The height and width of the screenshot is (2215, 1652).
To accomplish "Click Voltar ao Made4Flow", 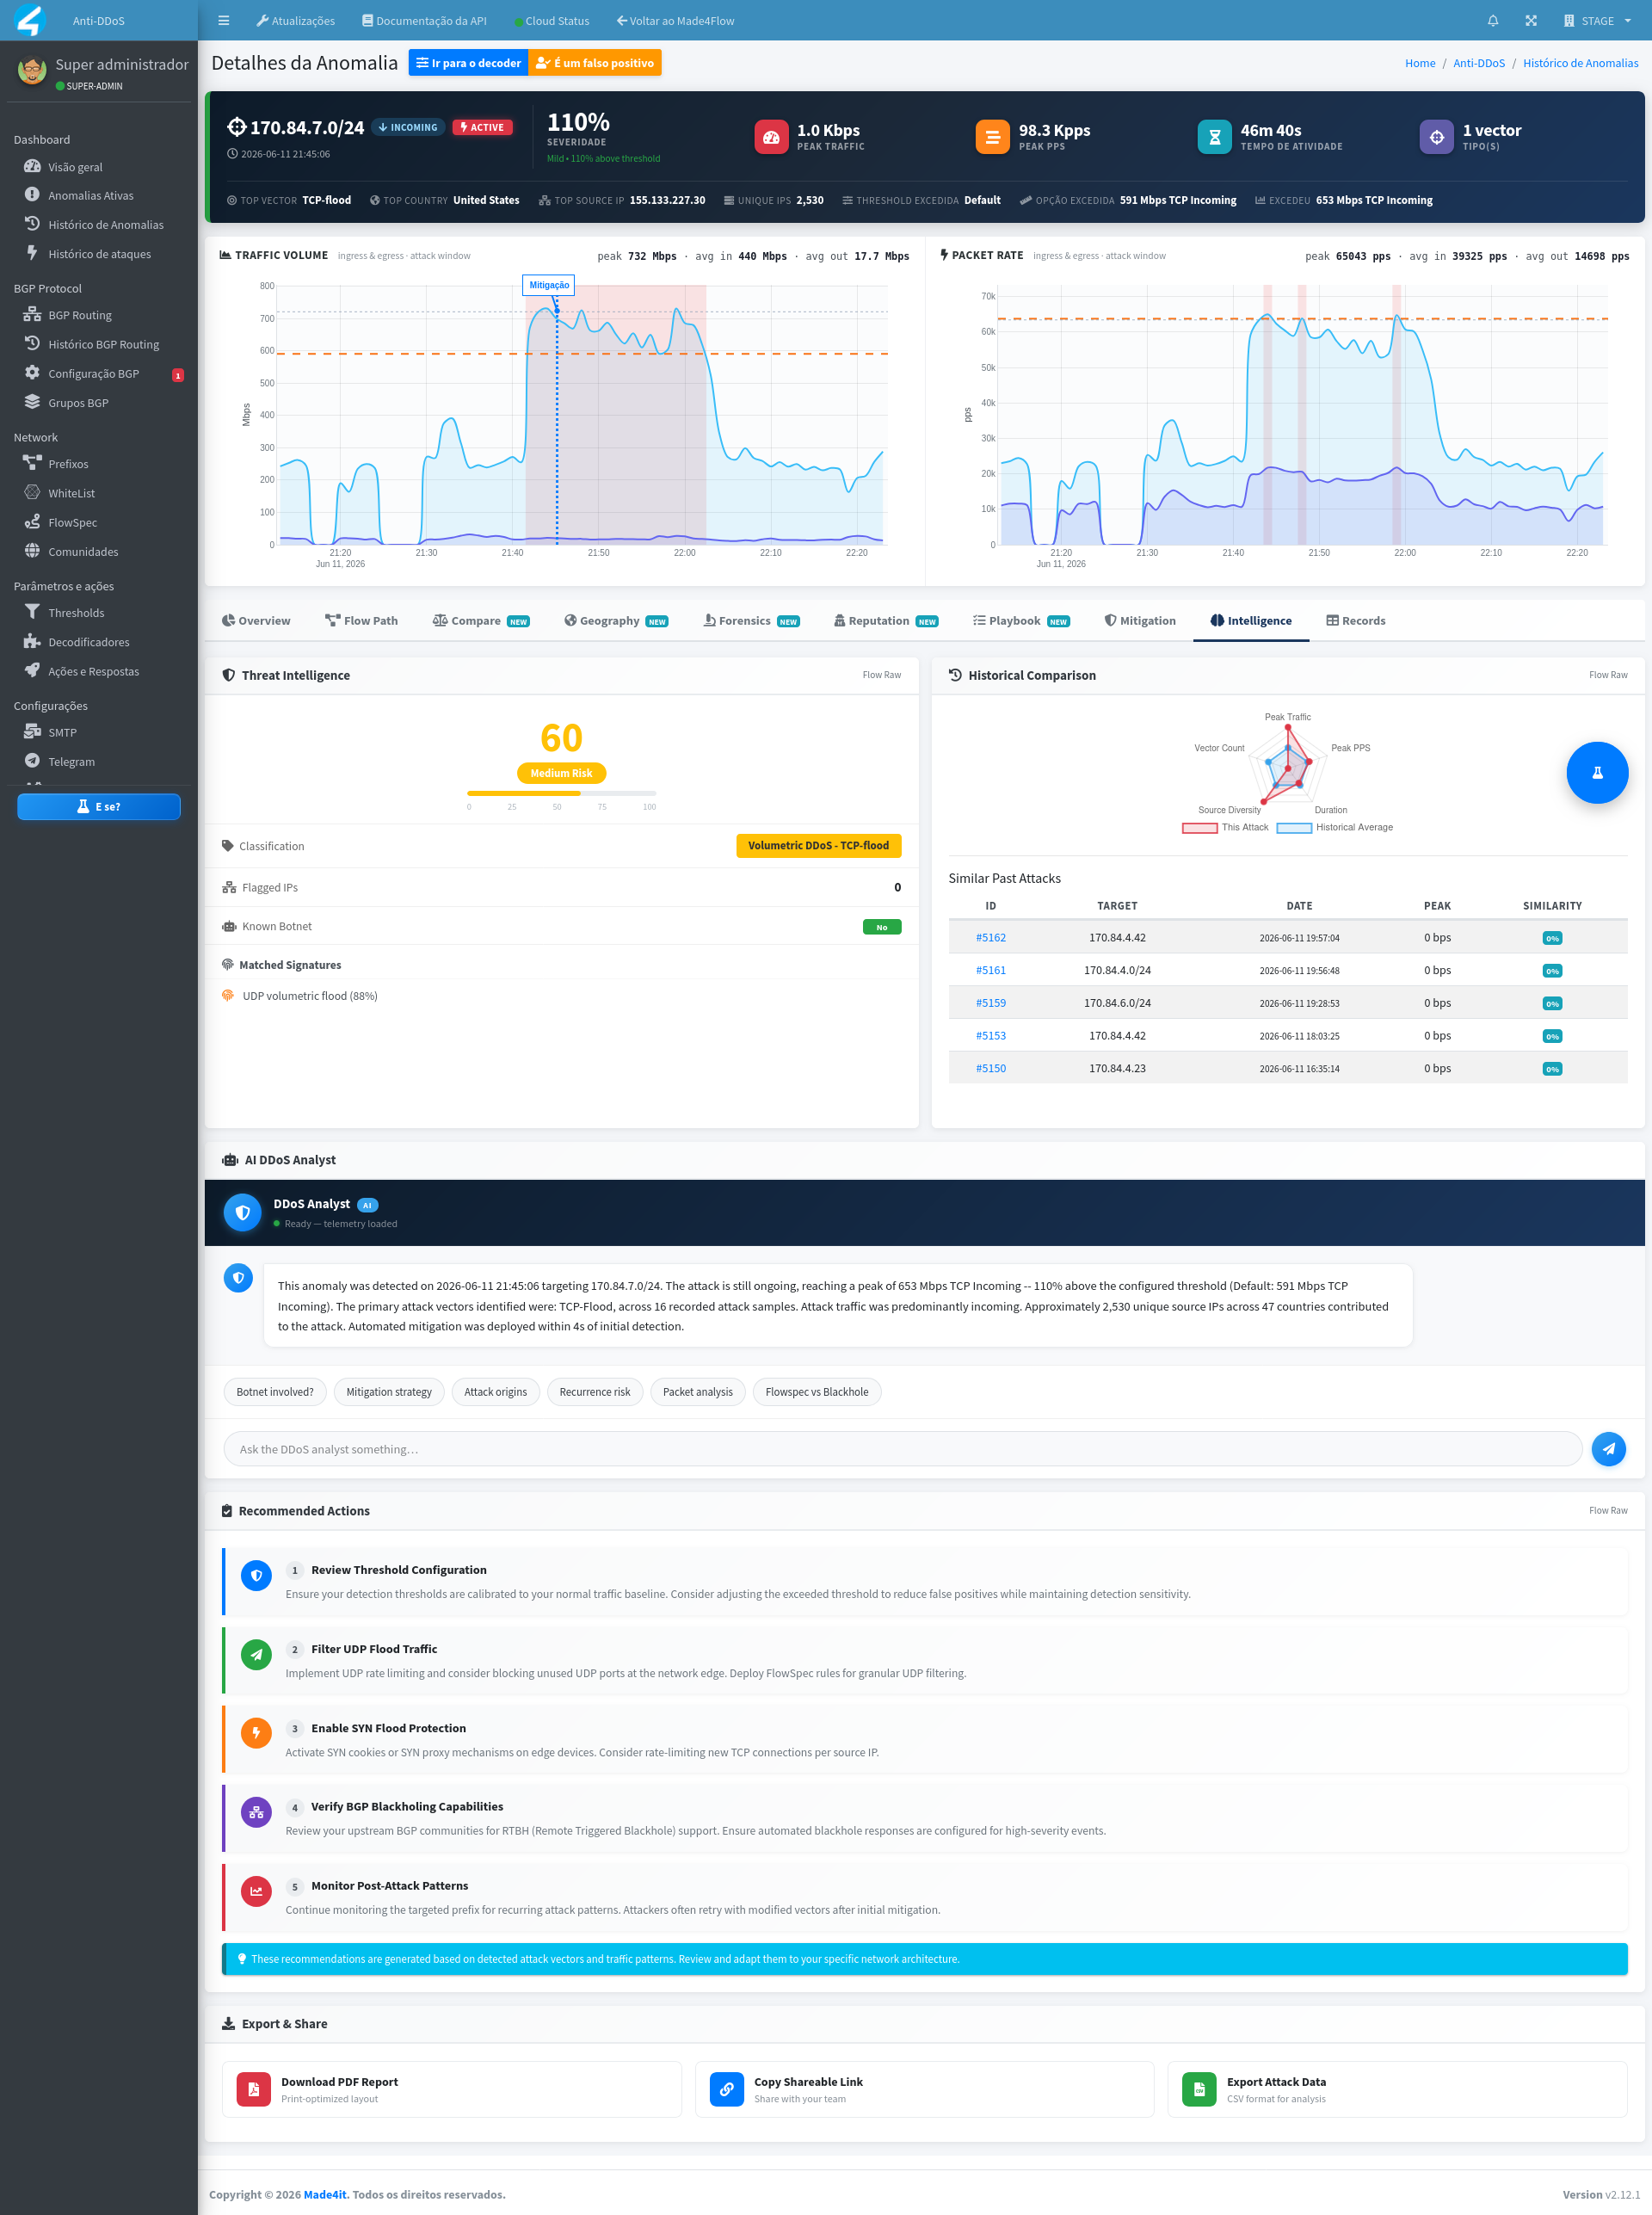I will point(676,20).
